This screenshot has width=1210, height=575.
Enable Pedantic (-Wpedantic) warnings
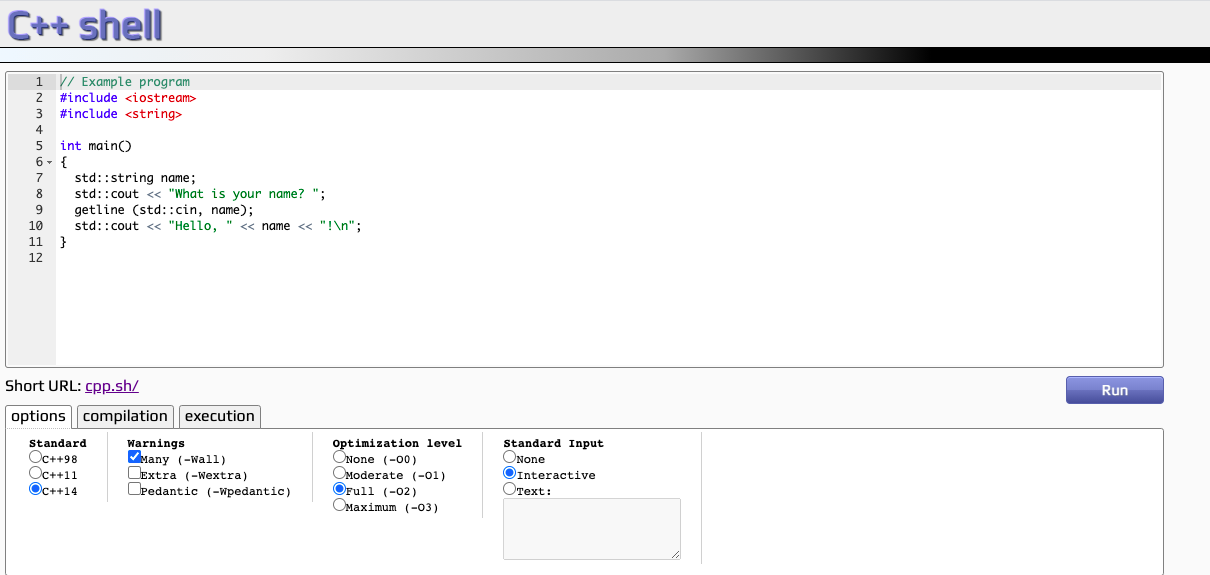coord(135,490)
